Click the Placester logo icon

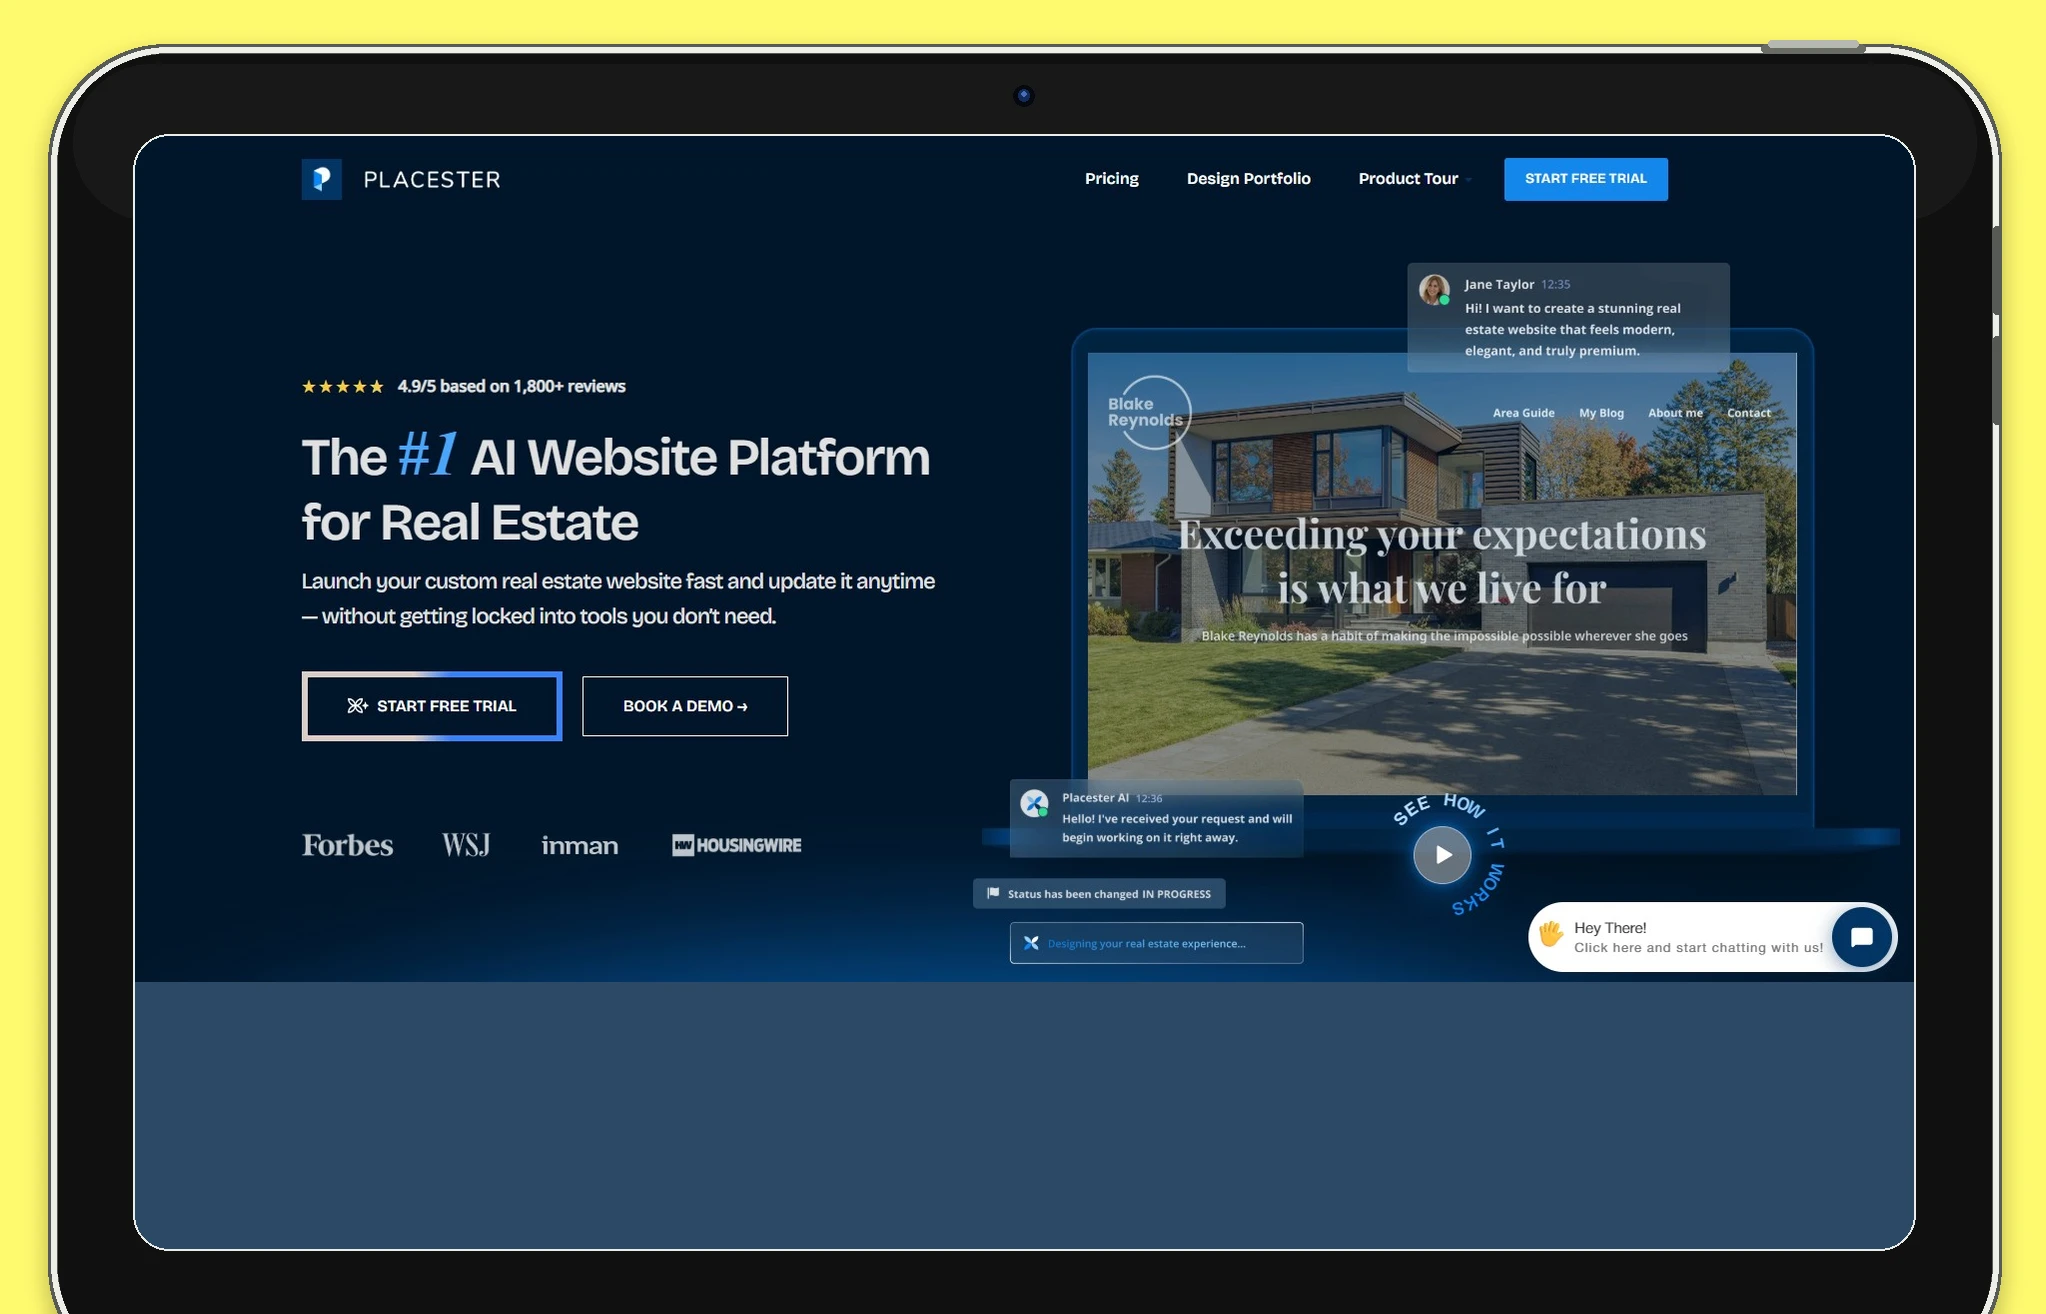(x=321, y=179)
